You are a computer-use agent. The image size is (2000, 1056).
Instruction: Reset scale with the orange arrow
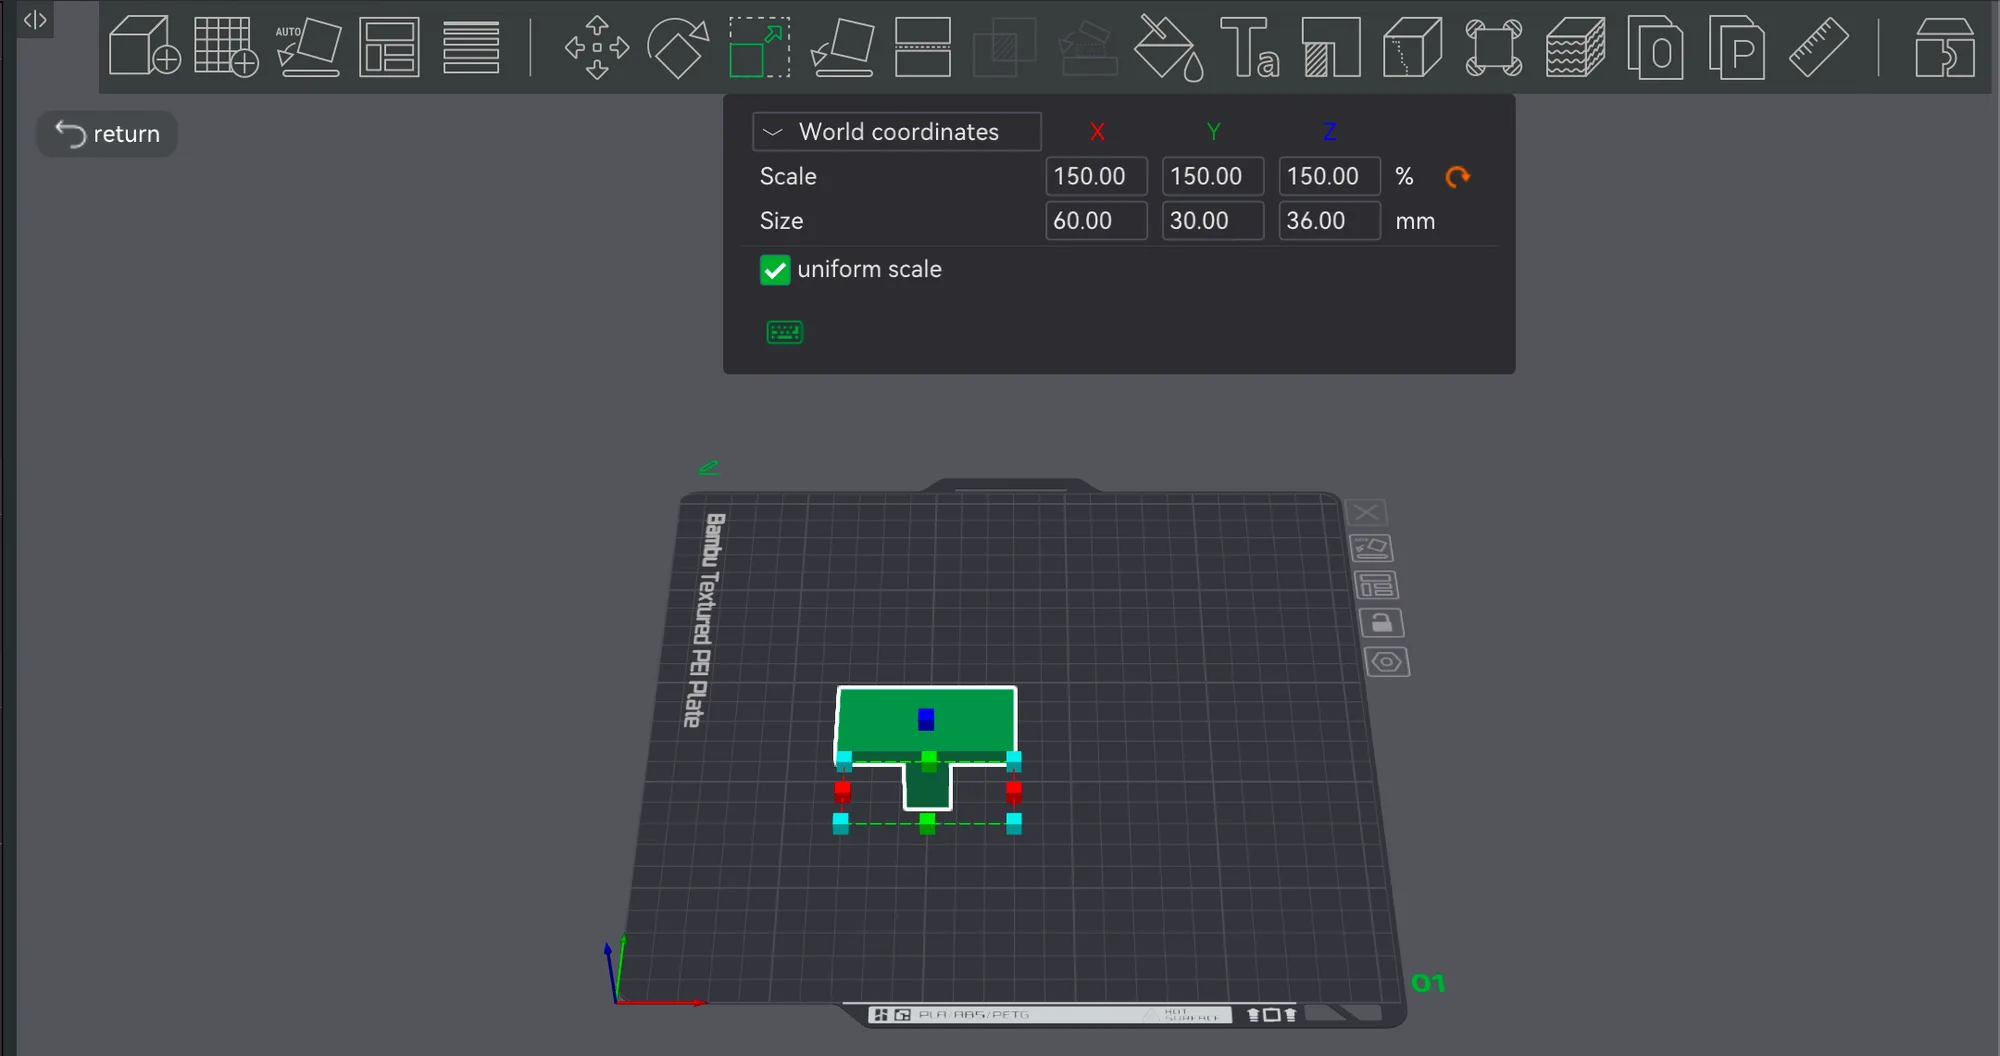pyautogui.click(x=1458, y=177)
